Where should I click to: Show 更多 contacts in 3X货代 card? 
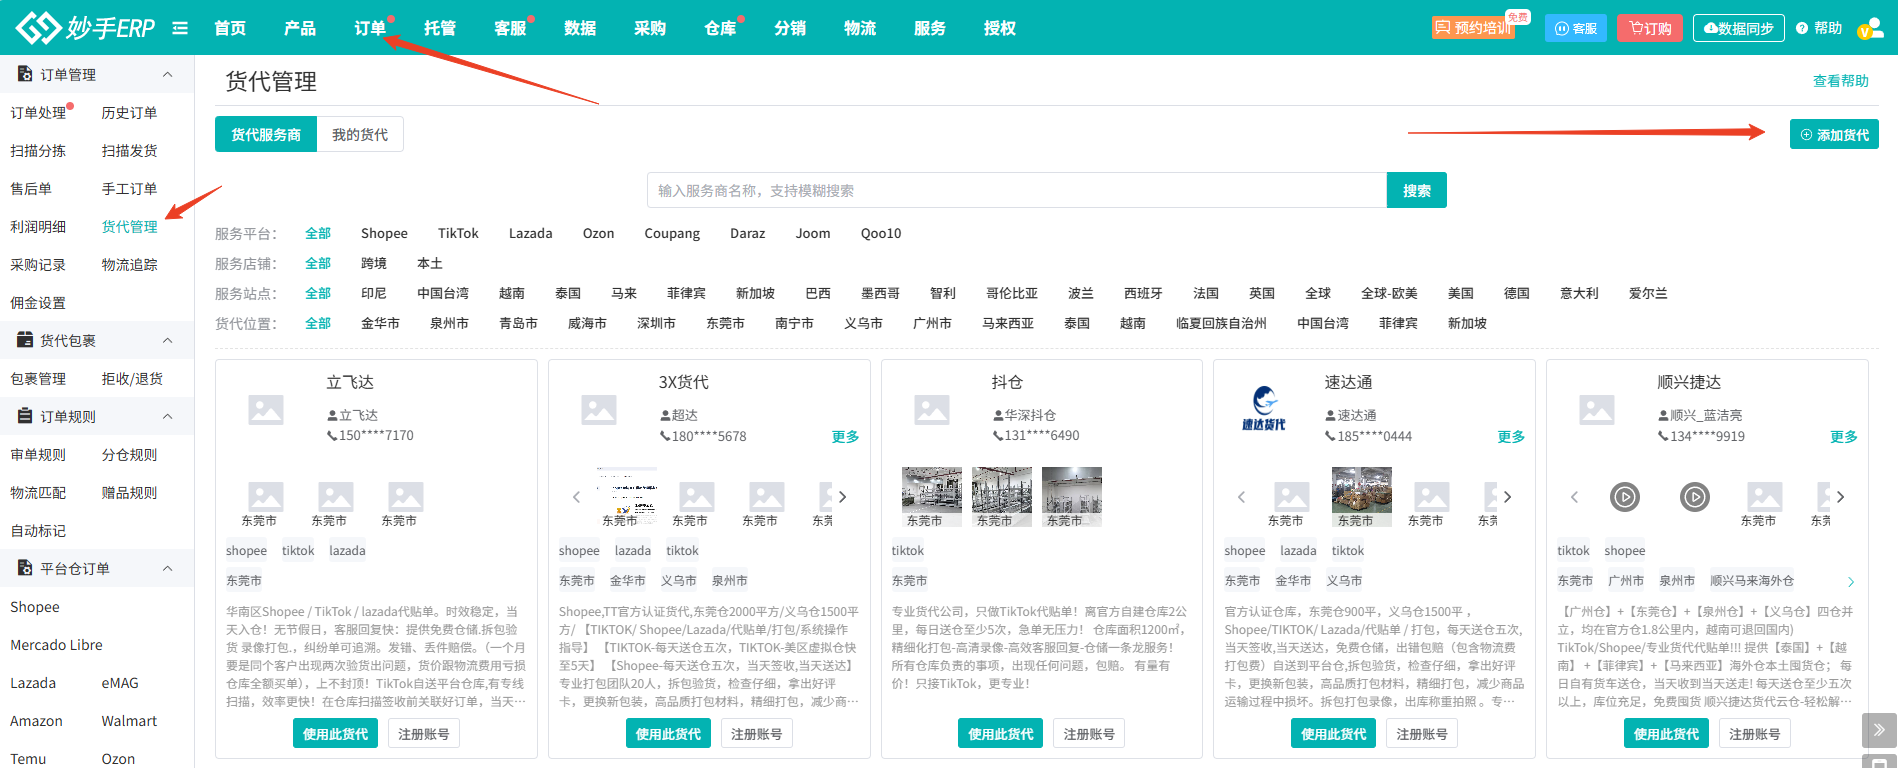tap(845, 437)
